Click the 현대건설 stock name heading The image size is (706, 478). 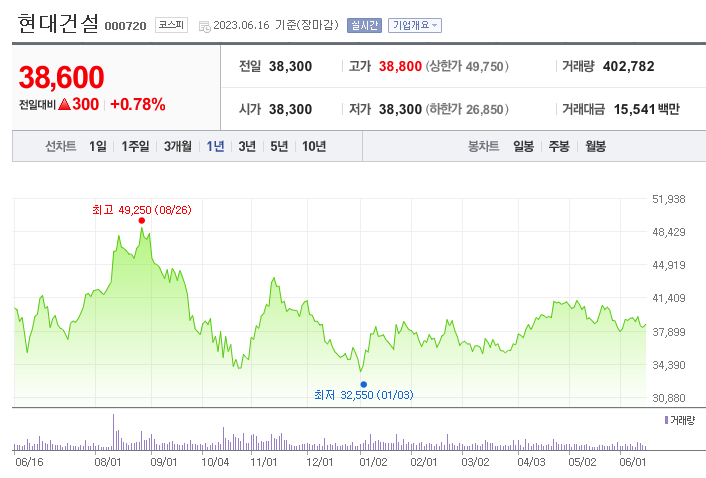pos(58,23)
